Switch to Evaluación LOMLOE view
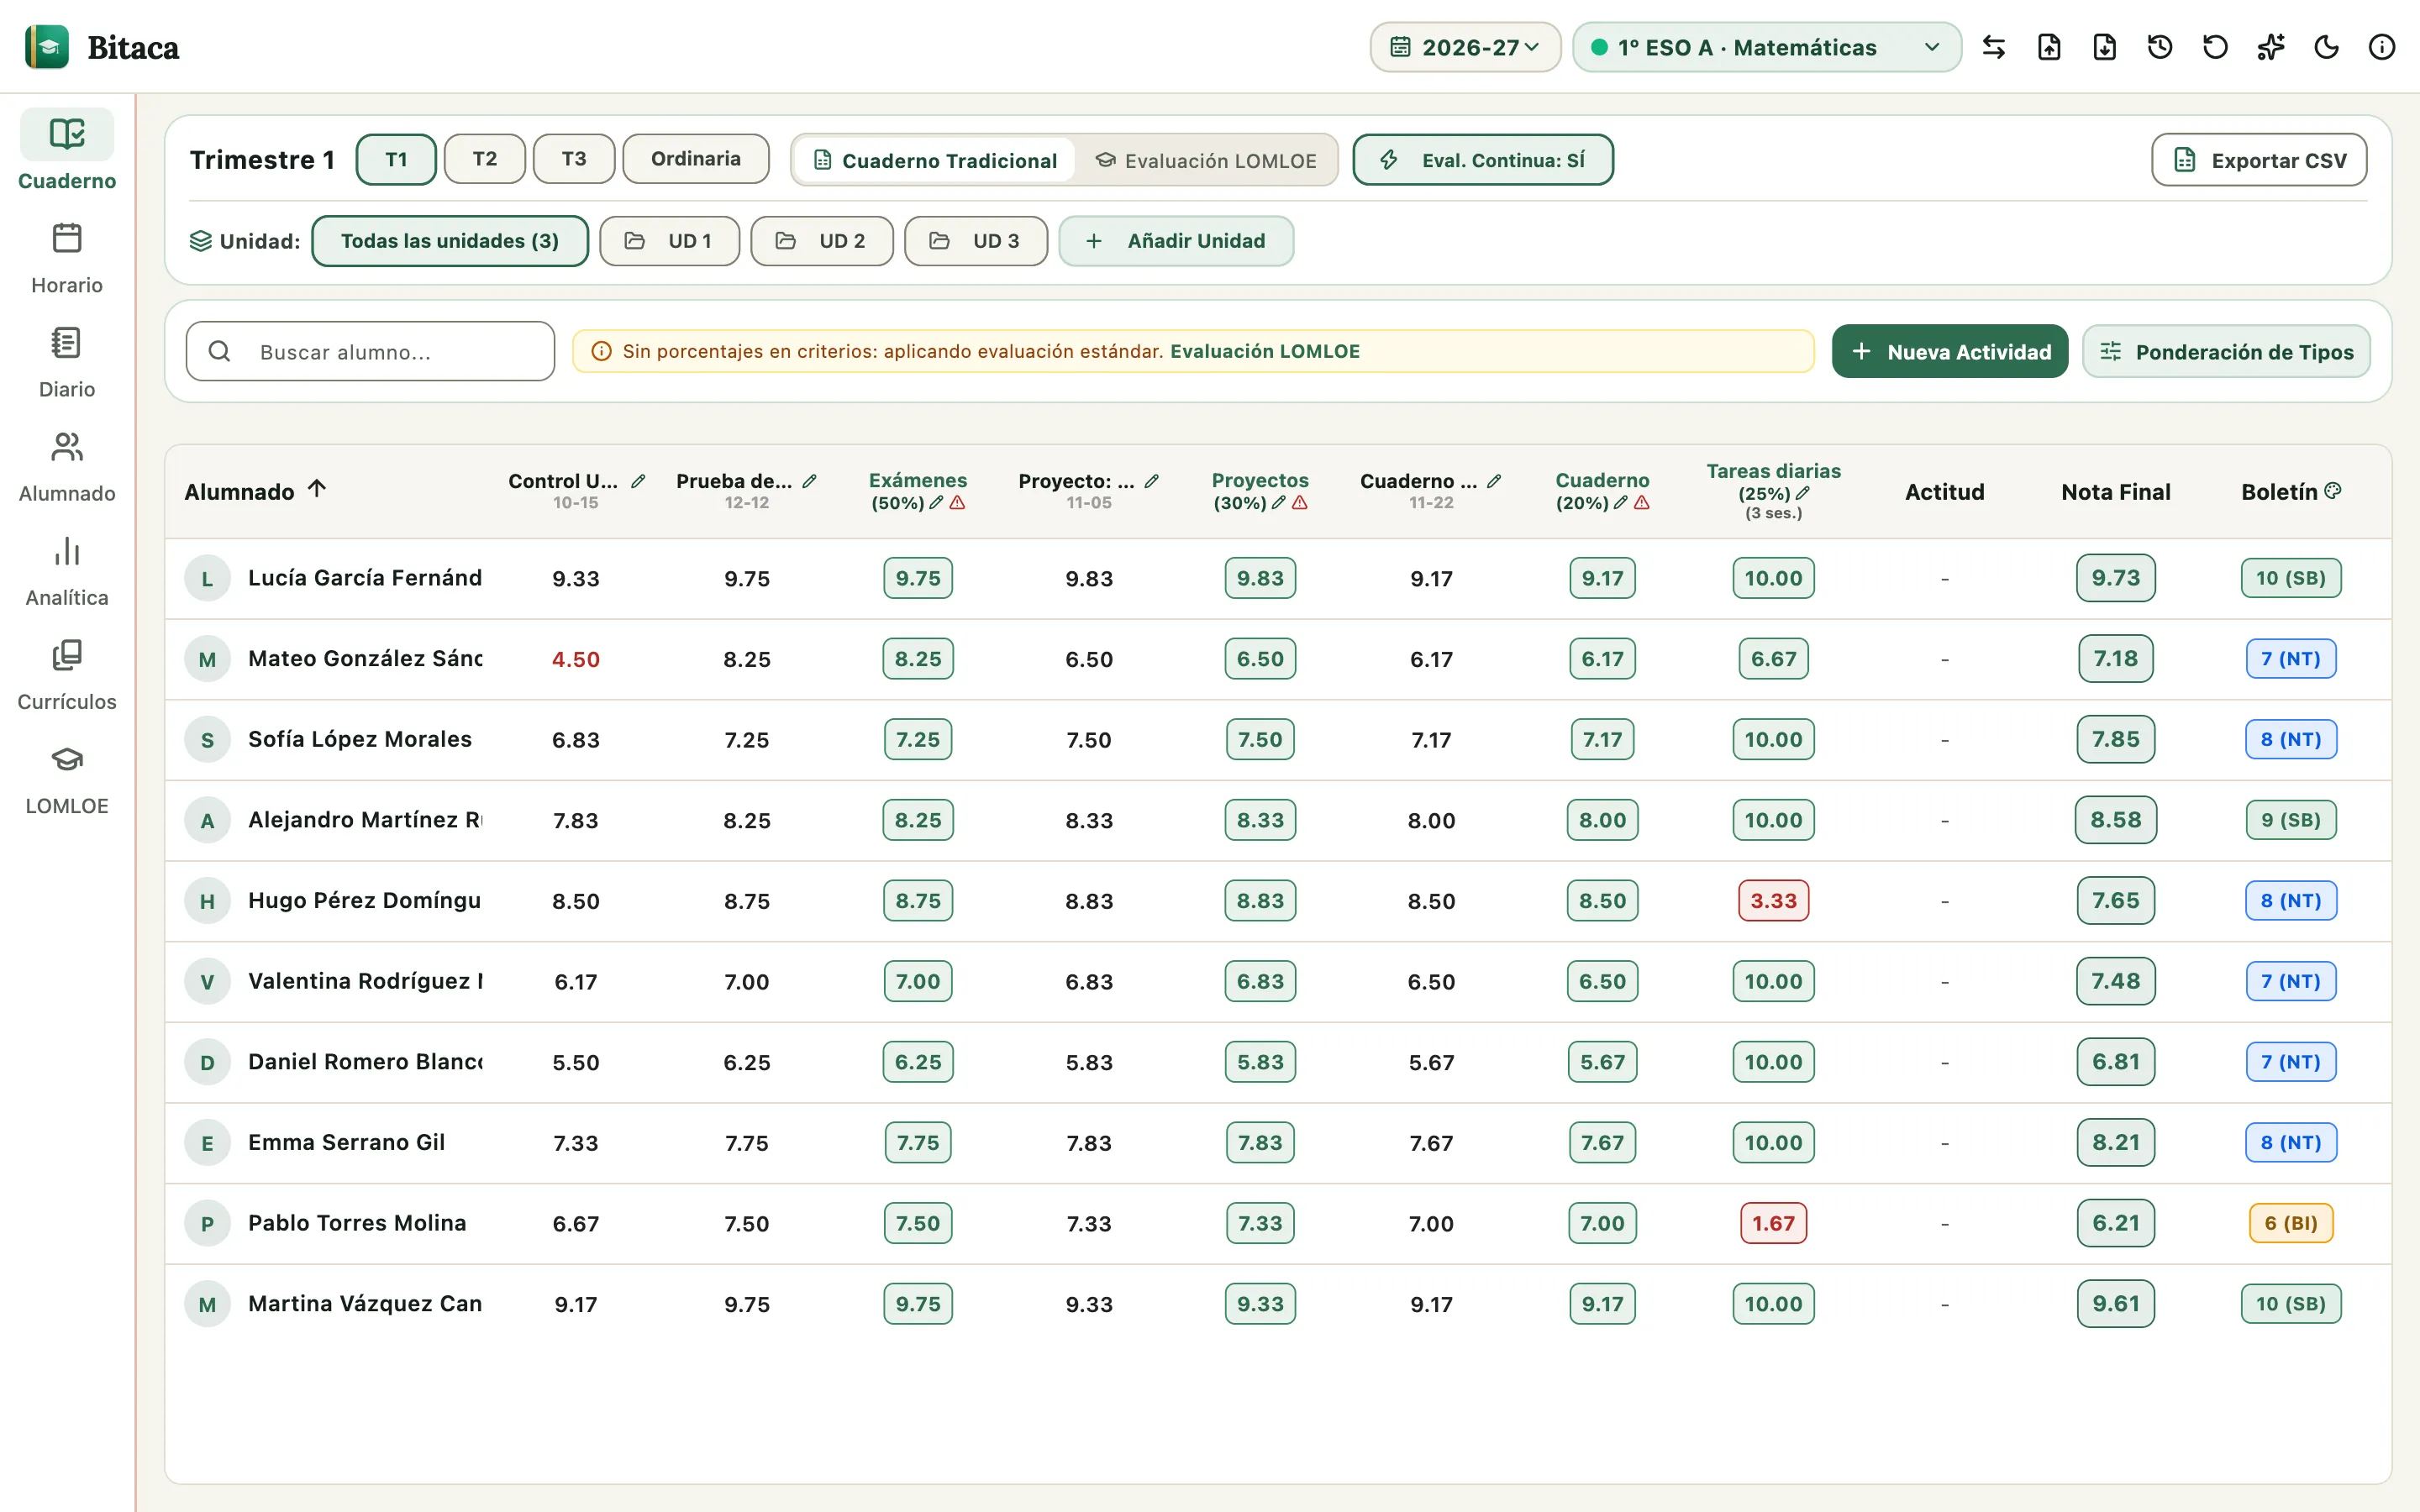The image size is (2420, 1512). click(1206, 160)
